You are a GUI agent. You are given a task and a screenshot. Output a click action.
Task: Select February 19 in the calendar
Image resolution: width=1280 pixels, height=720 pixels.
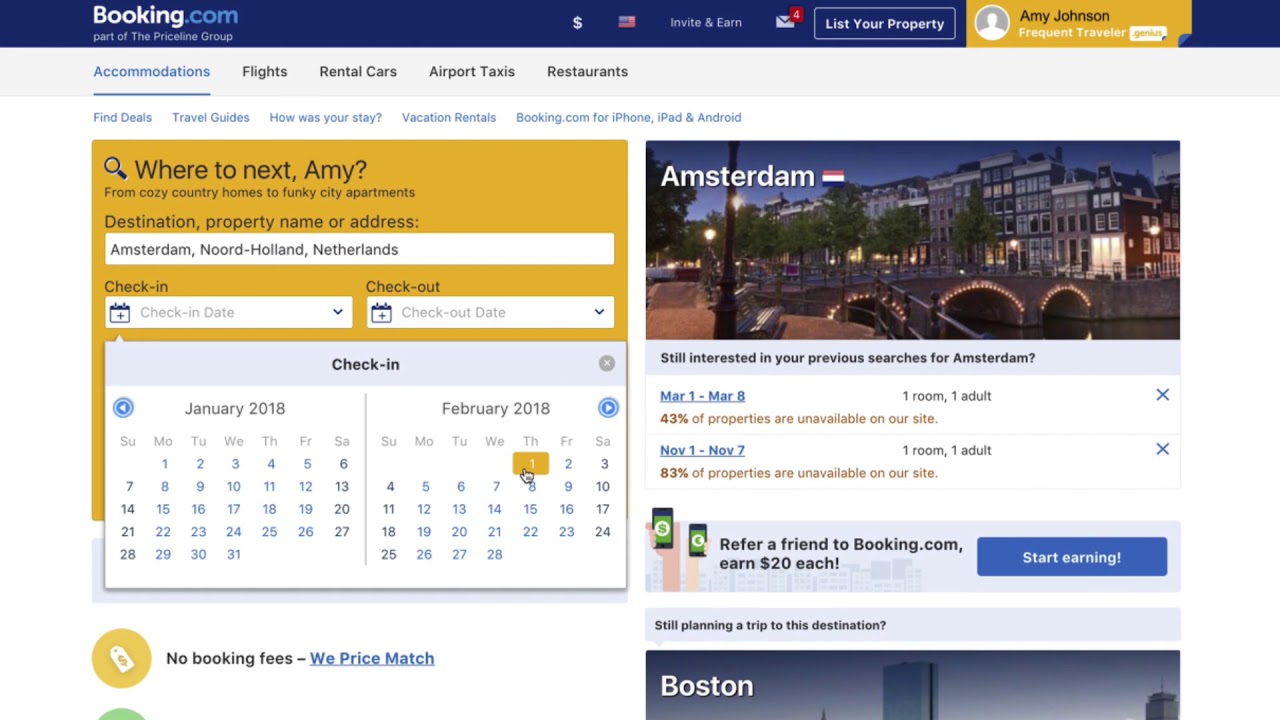tap(424, 531)
